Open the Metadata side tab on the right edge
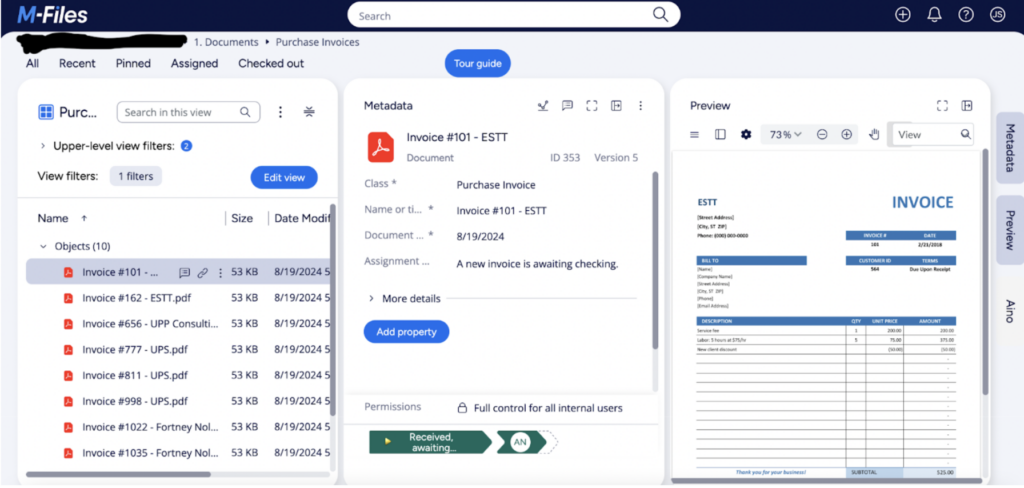Screen dimensions: 1024x488 coord(1010,148)
